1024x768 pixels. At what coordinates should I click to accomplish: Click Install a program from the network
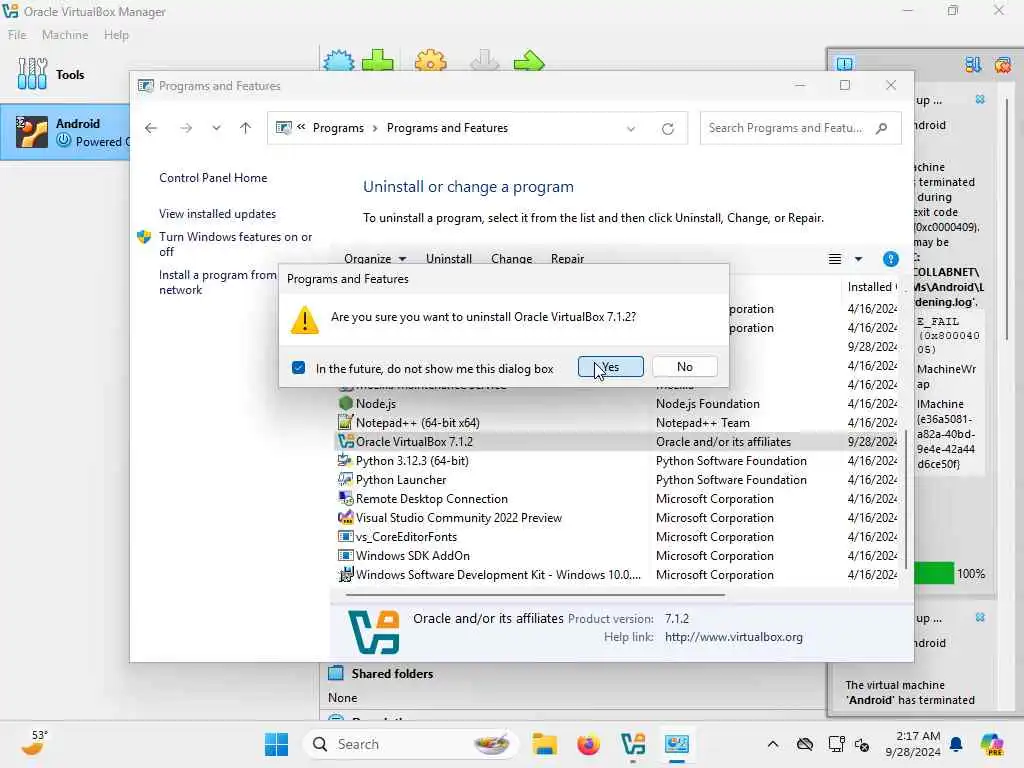[217, 282]
